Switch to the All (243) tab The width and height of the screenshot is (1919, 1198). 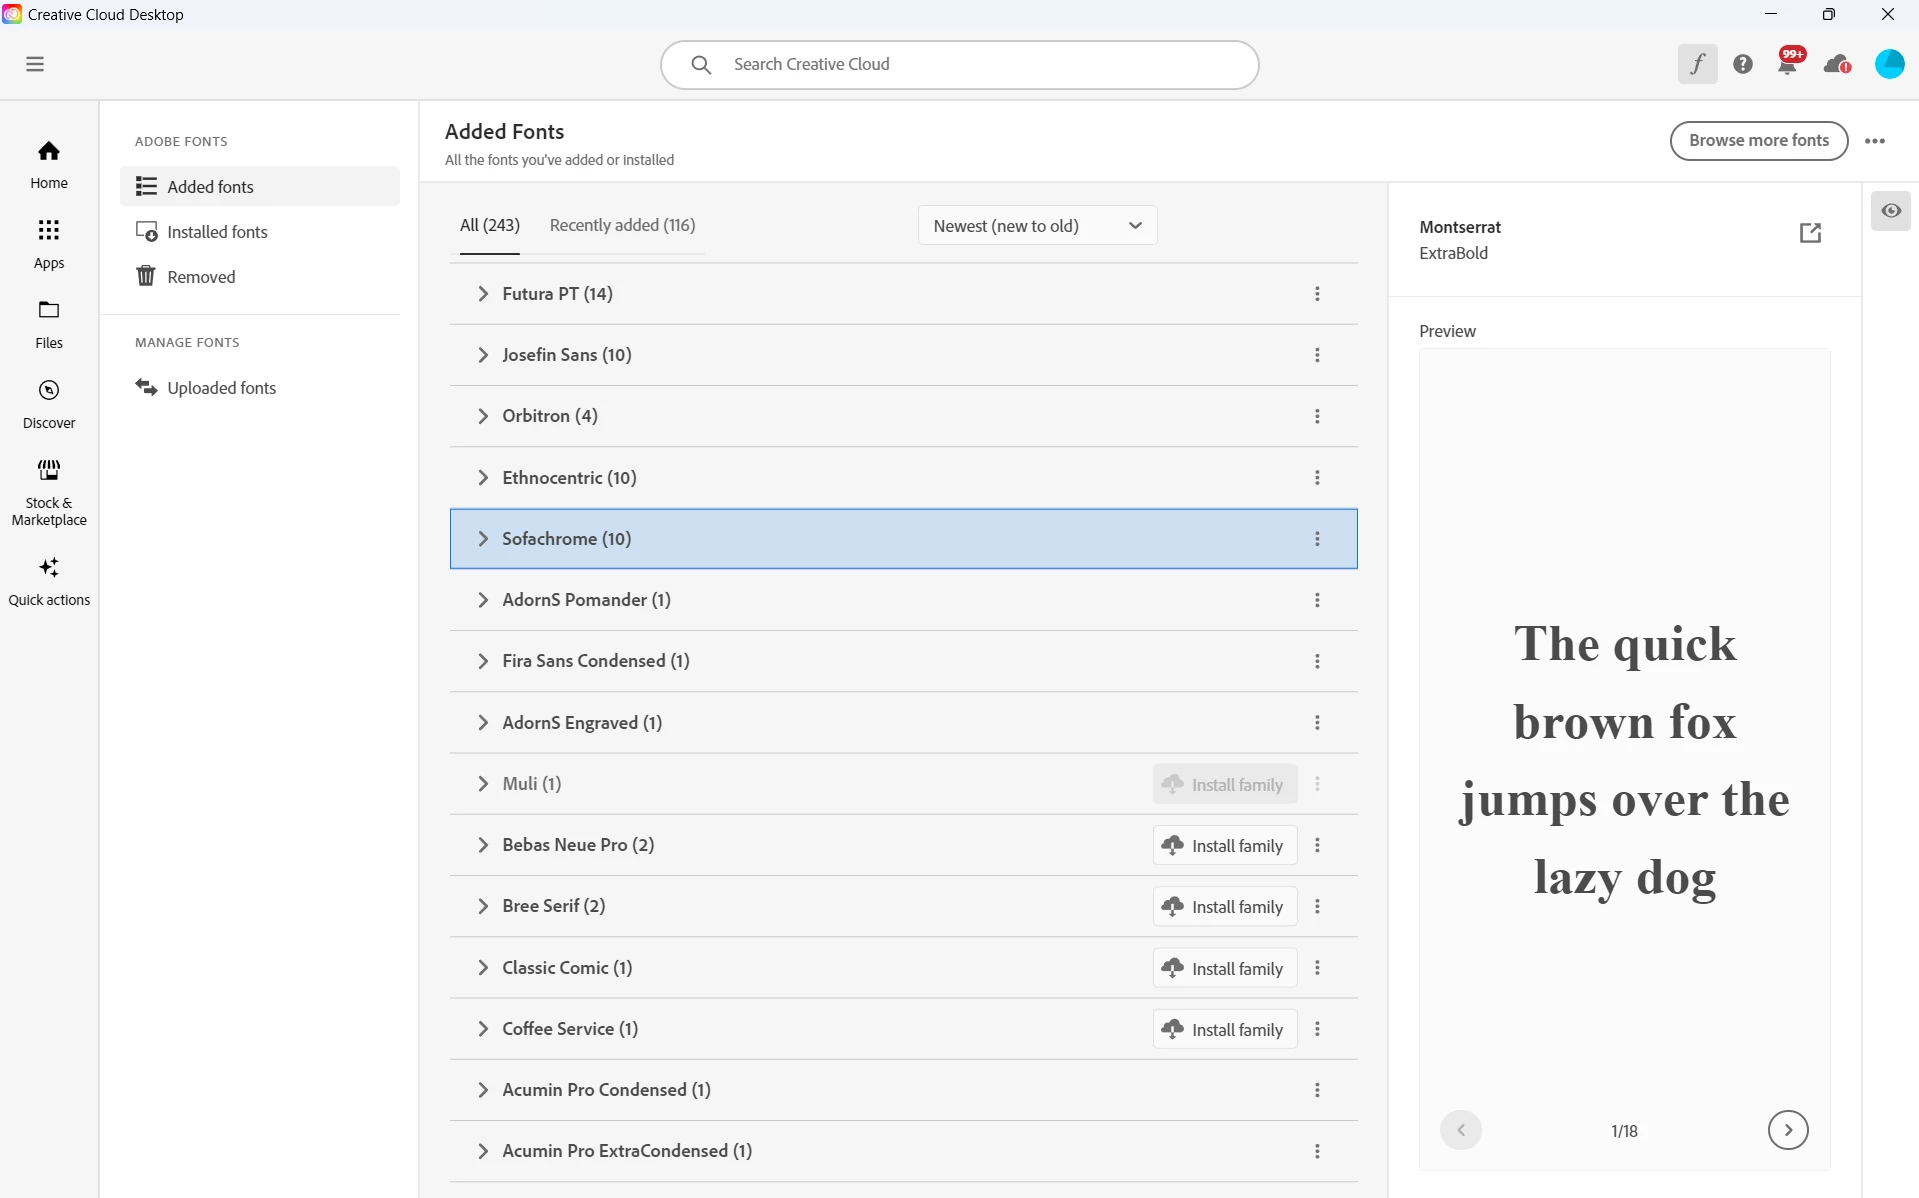coord(490,226)
